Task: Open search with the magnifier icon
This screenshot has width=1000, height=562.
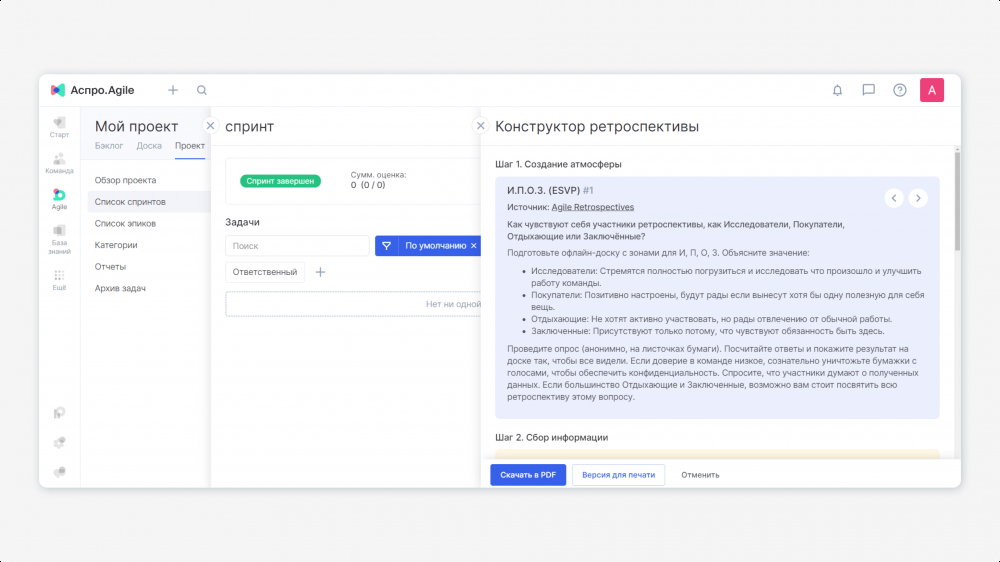Action: (x=202, y=90)
